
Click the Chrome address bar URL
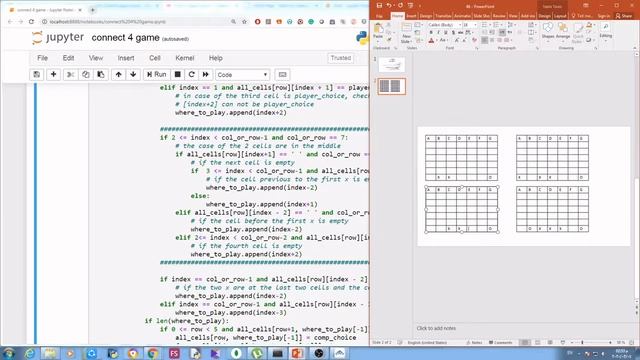pos(108,22)
